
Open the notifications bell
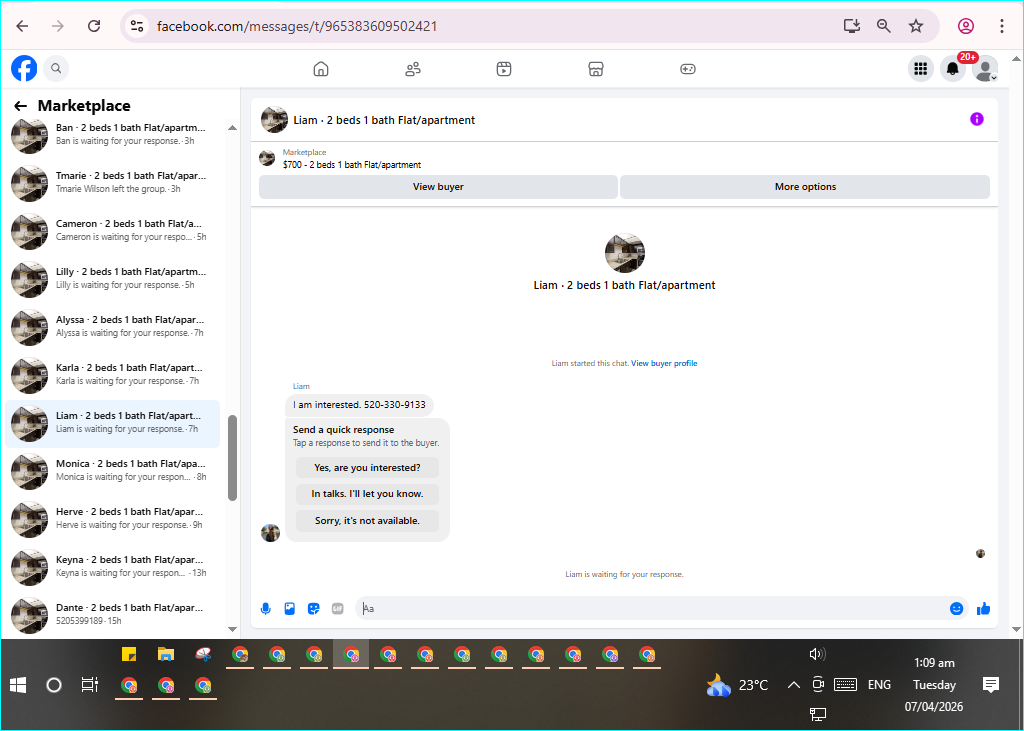(953, 69)
